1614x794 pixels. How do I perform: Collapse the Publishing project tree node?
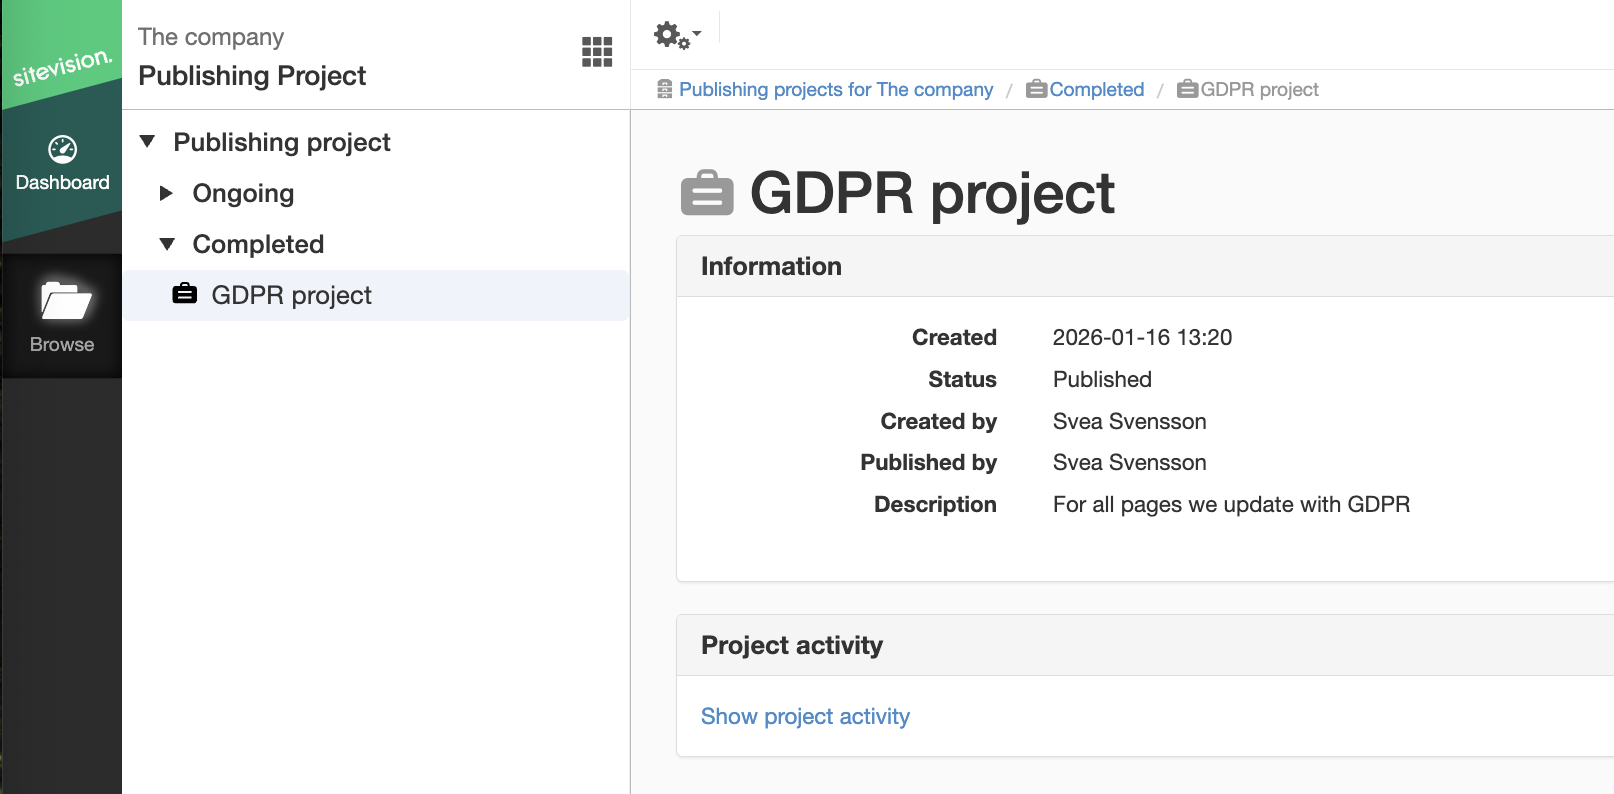[x=148, y=142]
